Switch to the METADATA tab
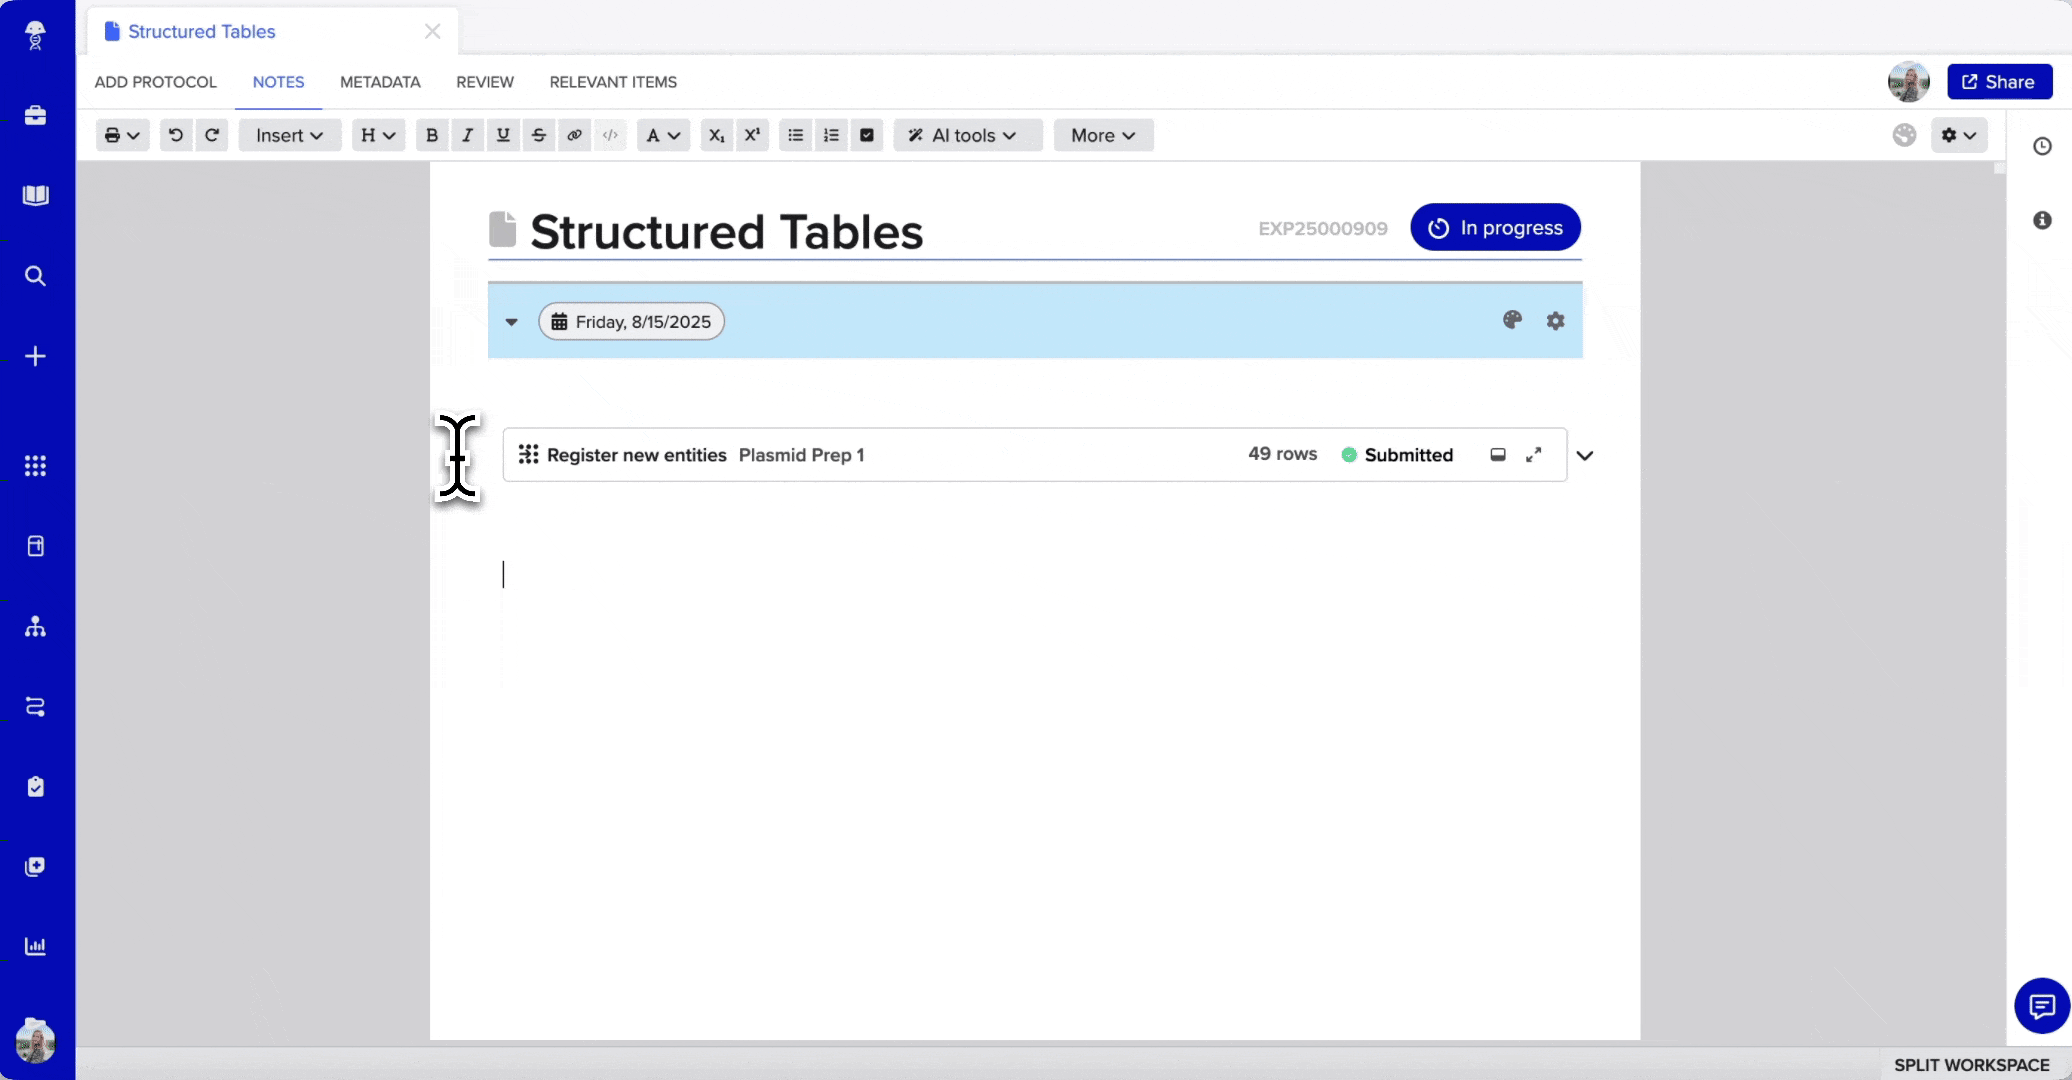This screenshot has width=2072, height=1080. tap(379, 82)
